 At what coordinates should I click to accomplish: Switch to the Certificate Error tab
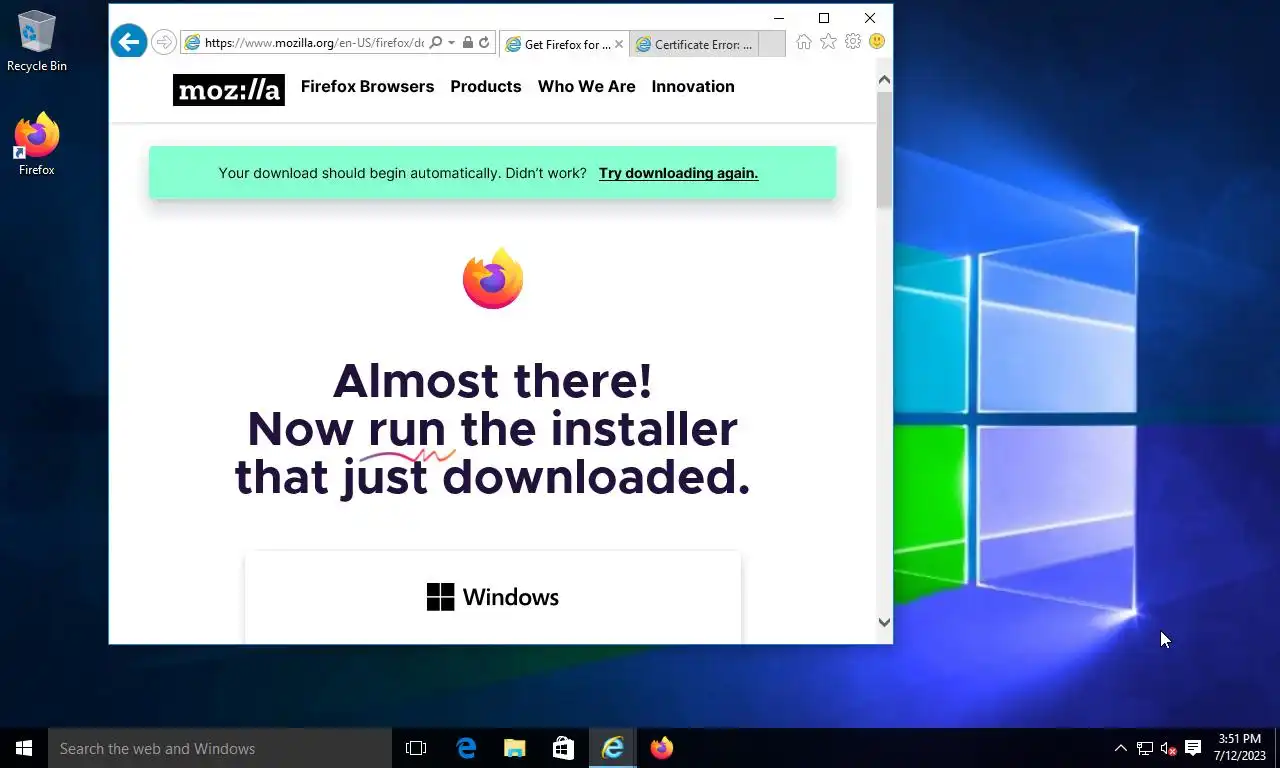click(694, 44)
